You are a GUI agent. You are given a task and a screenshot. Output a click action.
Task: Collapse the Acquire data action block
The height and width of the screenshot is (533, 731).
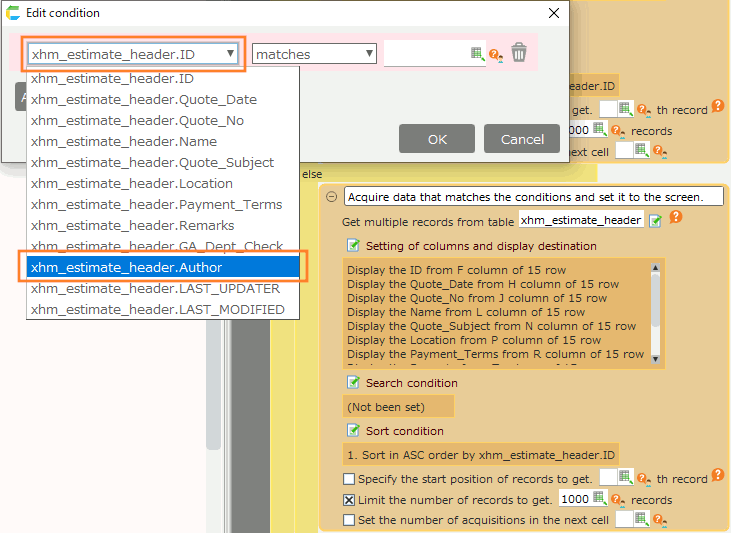(x=331, y=197)
